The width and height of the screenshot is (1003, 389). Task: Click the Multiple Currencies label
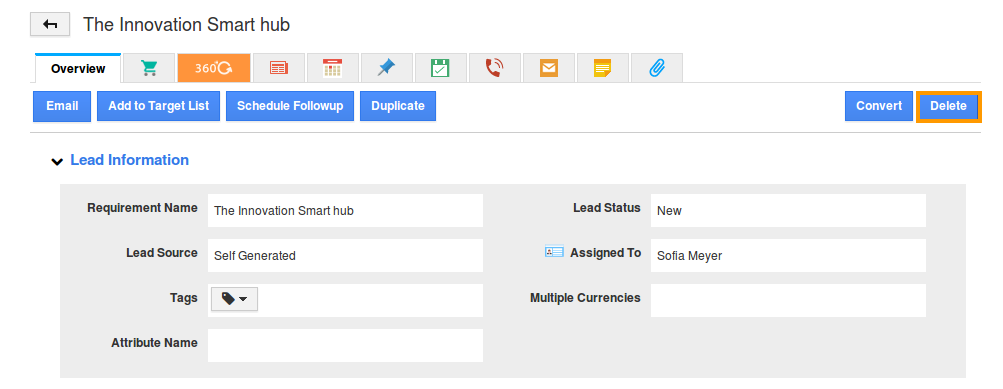(x=585, y=298)
